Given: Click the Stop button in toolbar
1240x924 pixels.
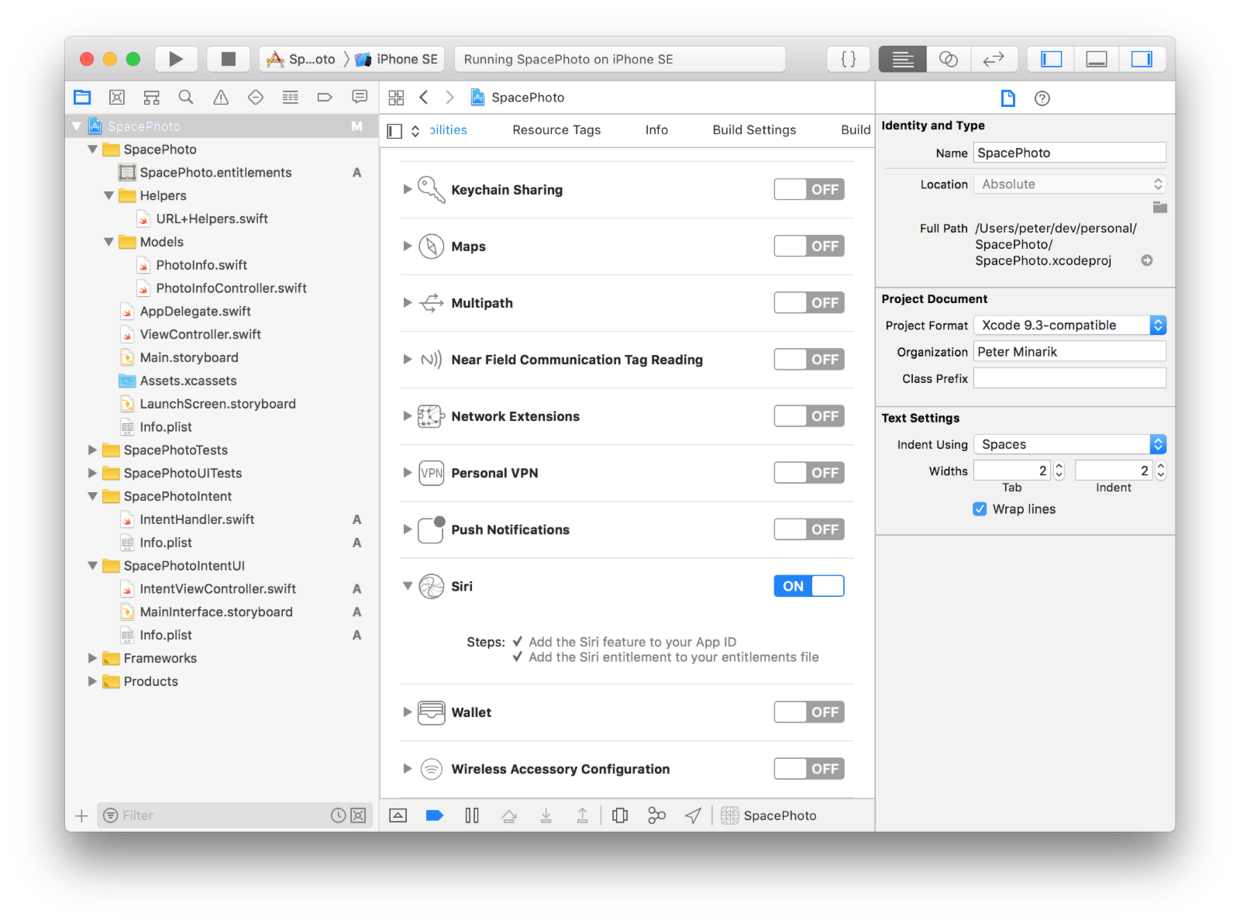Looking at the screenshot, I should (228, 59).
